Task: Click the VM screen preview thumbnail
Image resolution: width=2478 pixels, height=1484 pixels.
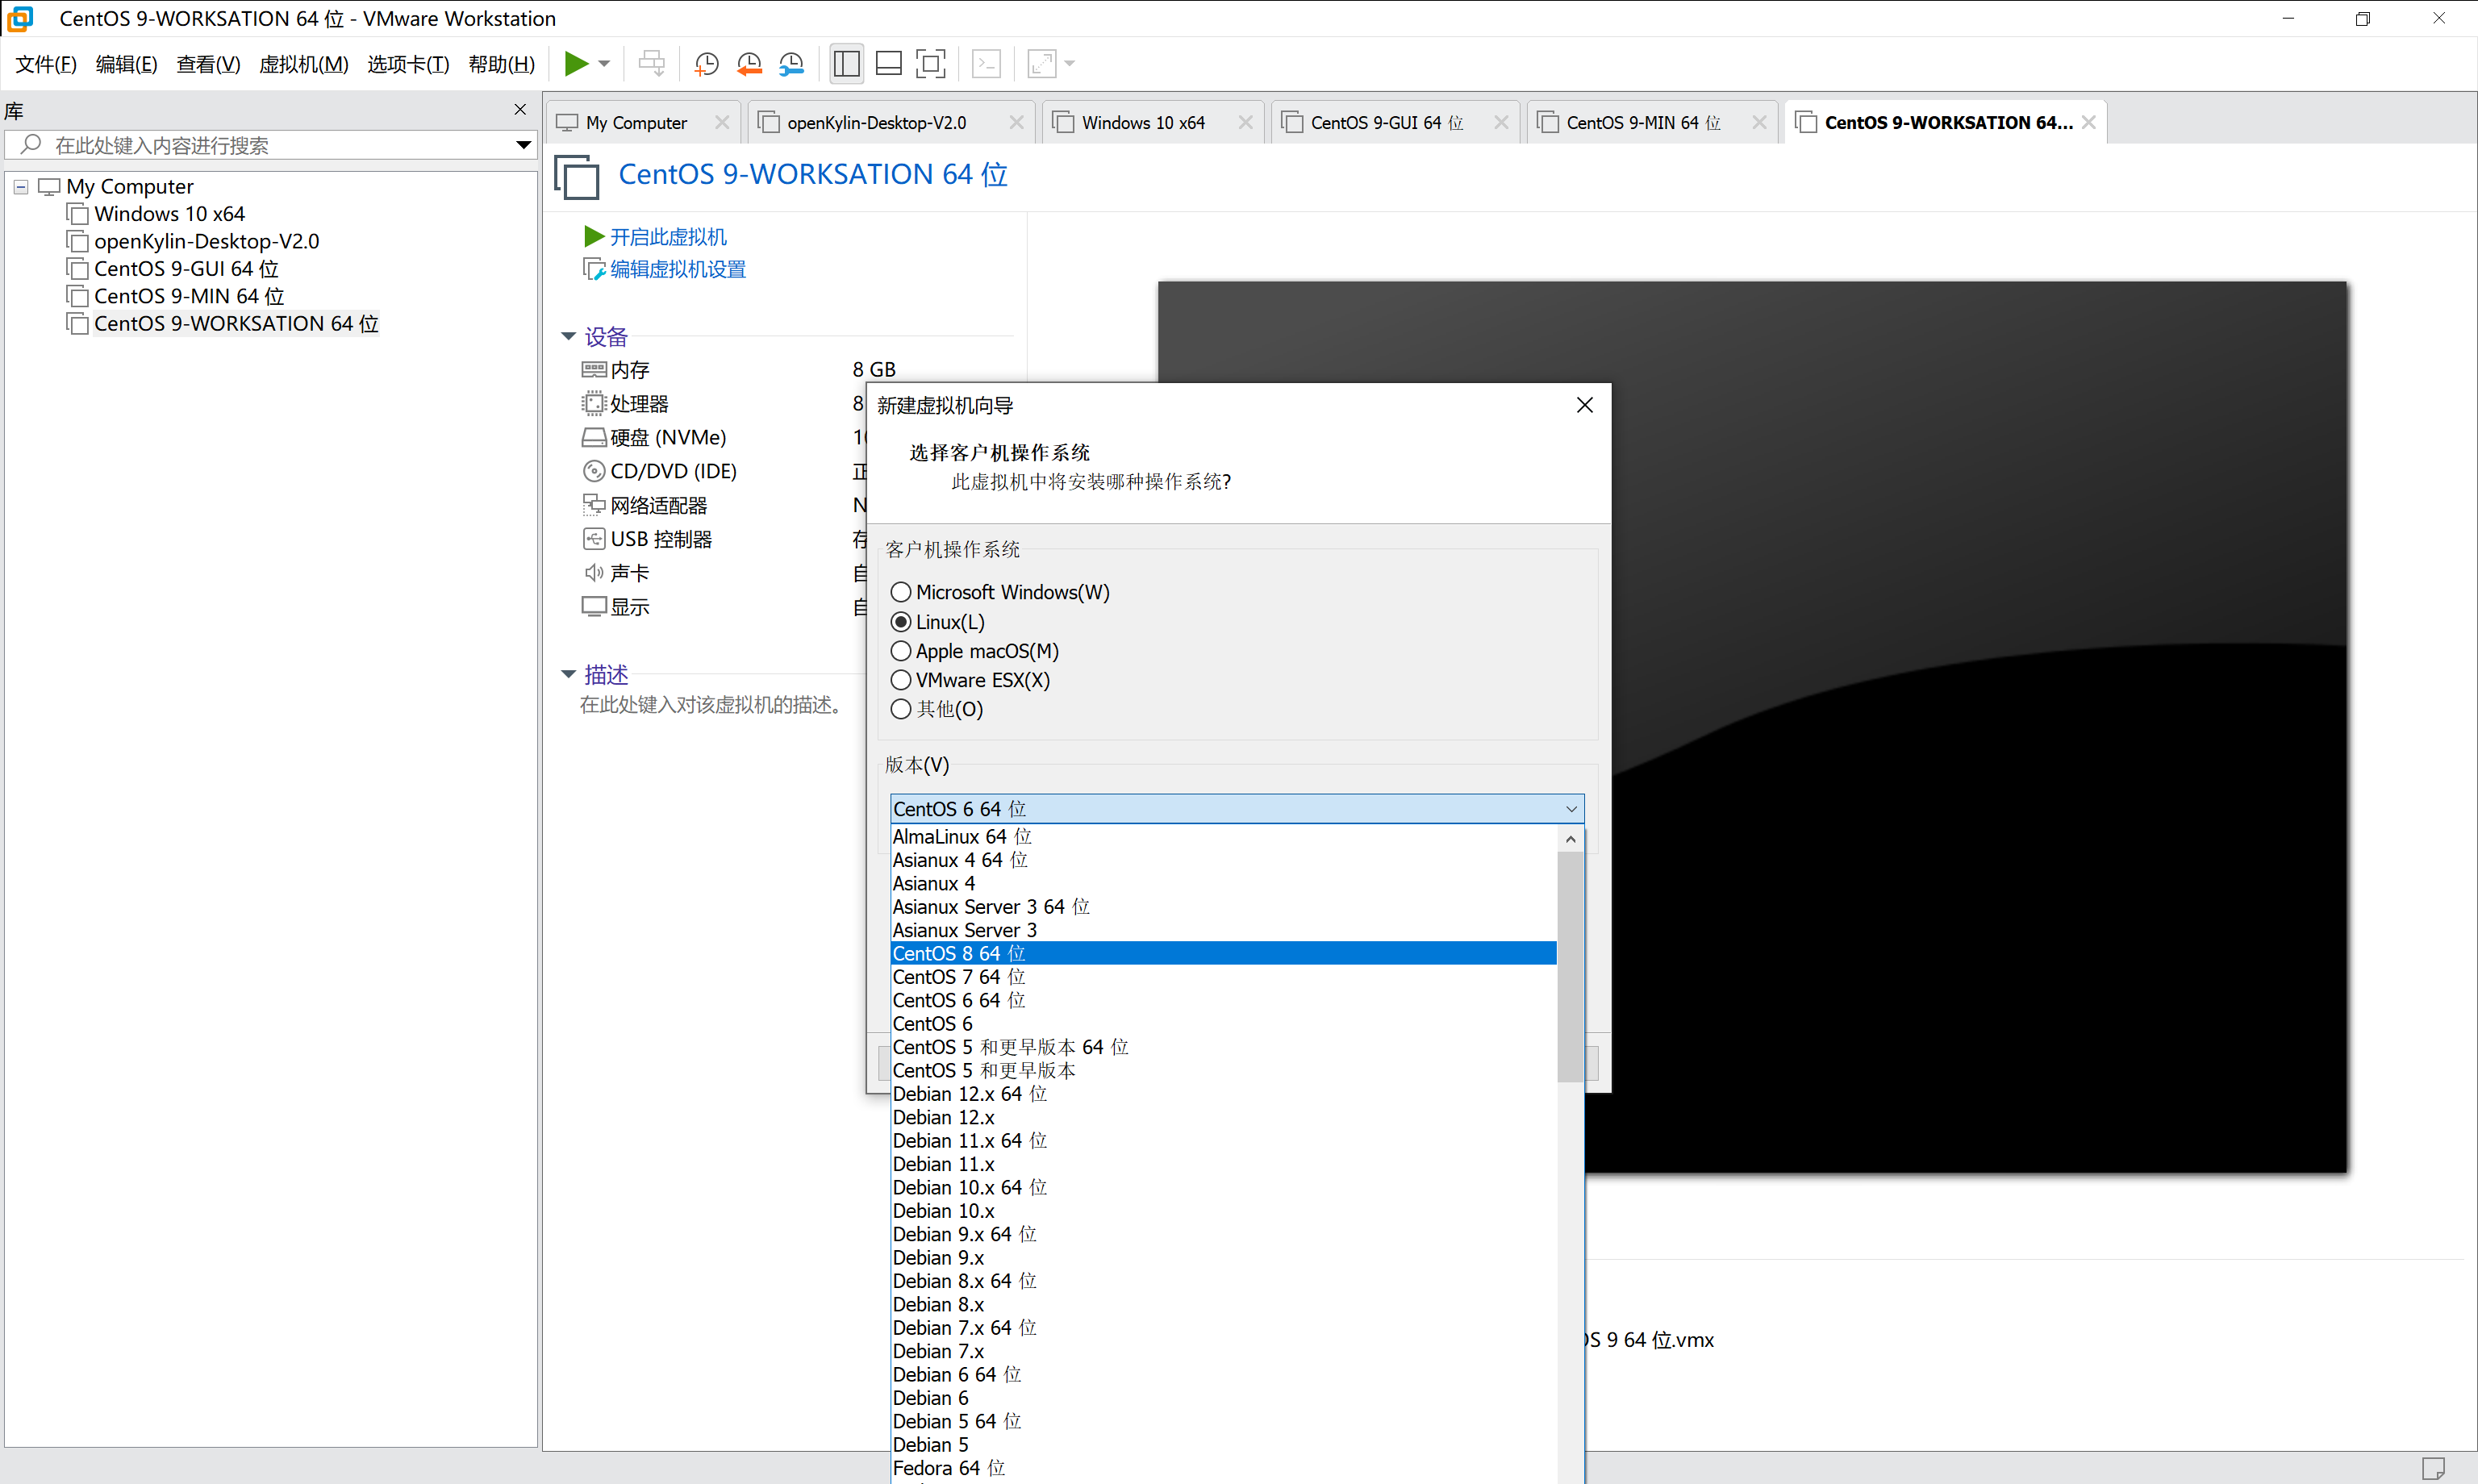Action: click(1752, 727)
